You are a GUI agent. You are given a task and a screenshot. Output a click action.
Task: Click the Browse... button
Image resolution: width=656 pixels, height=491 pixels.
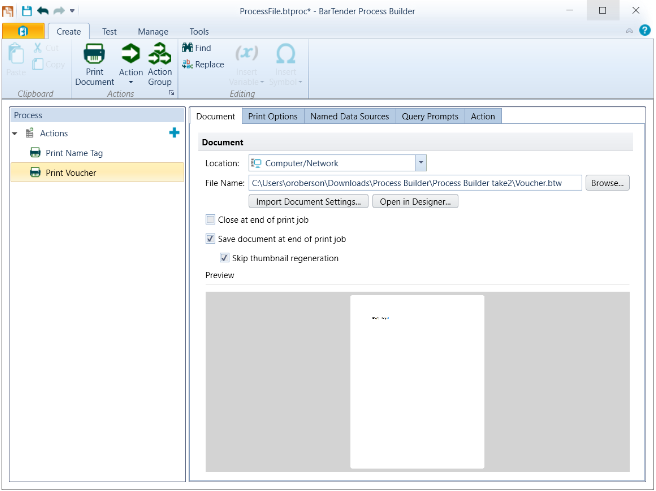[607, 183]
